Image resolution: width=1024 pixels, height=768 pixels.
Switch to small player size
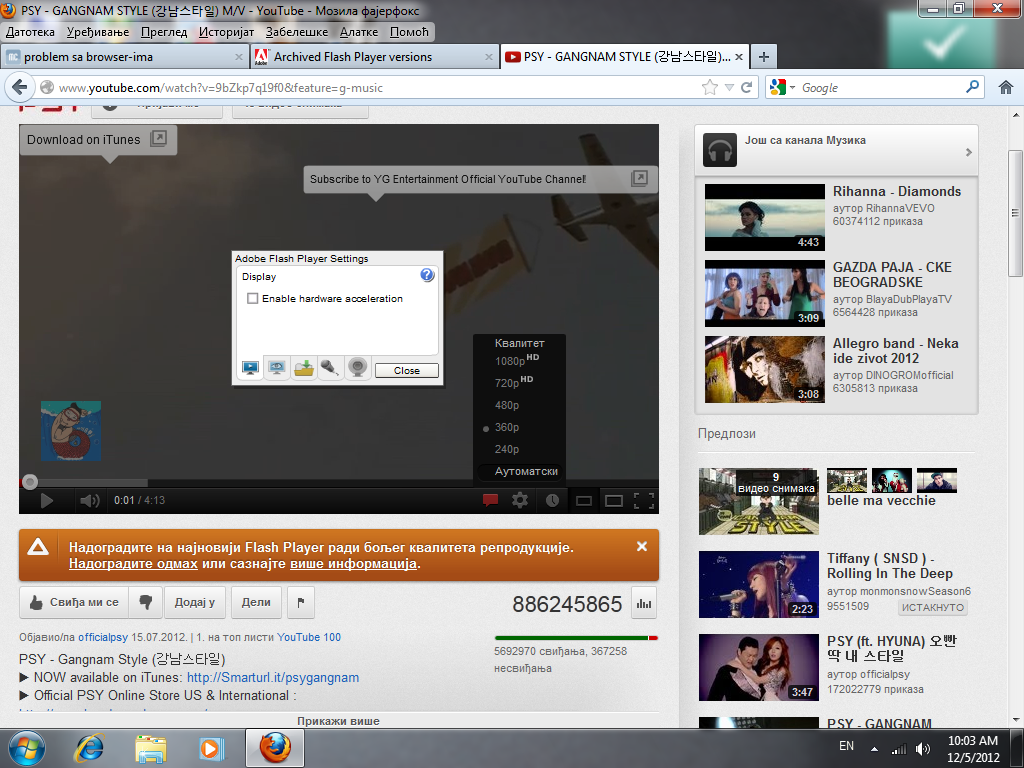[584, 501]
